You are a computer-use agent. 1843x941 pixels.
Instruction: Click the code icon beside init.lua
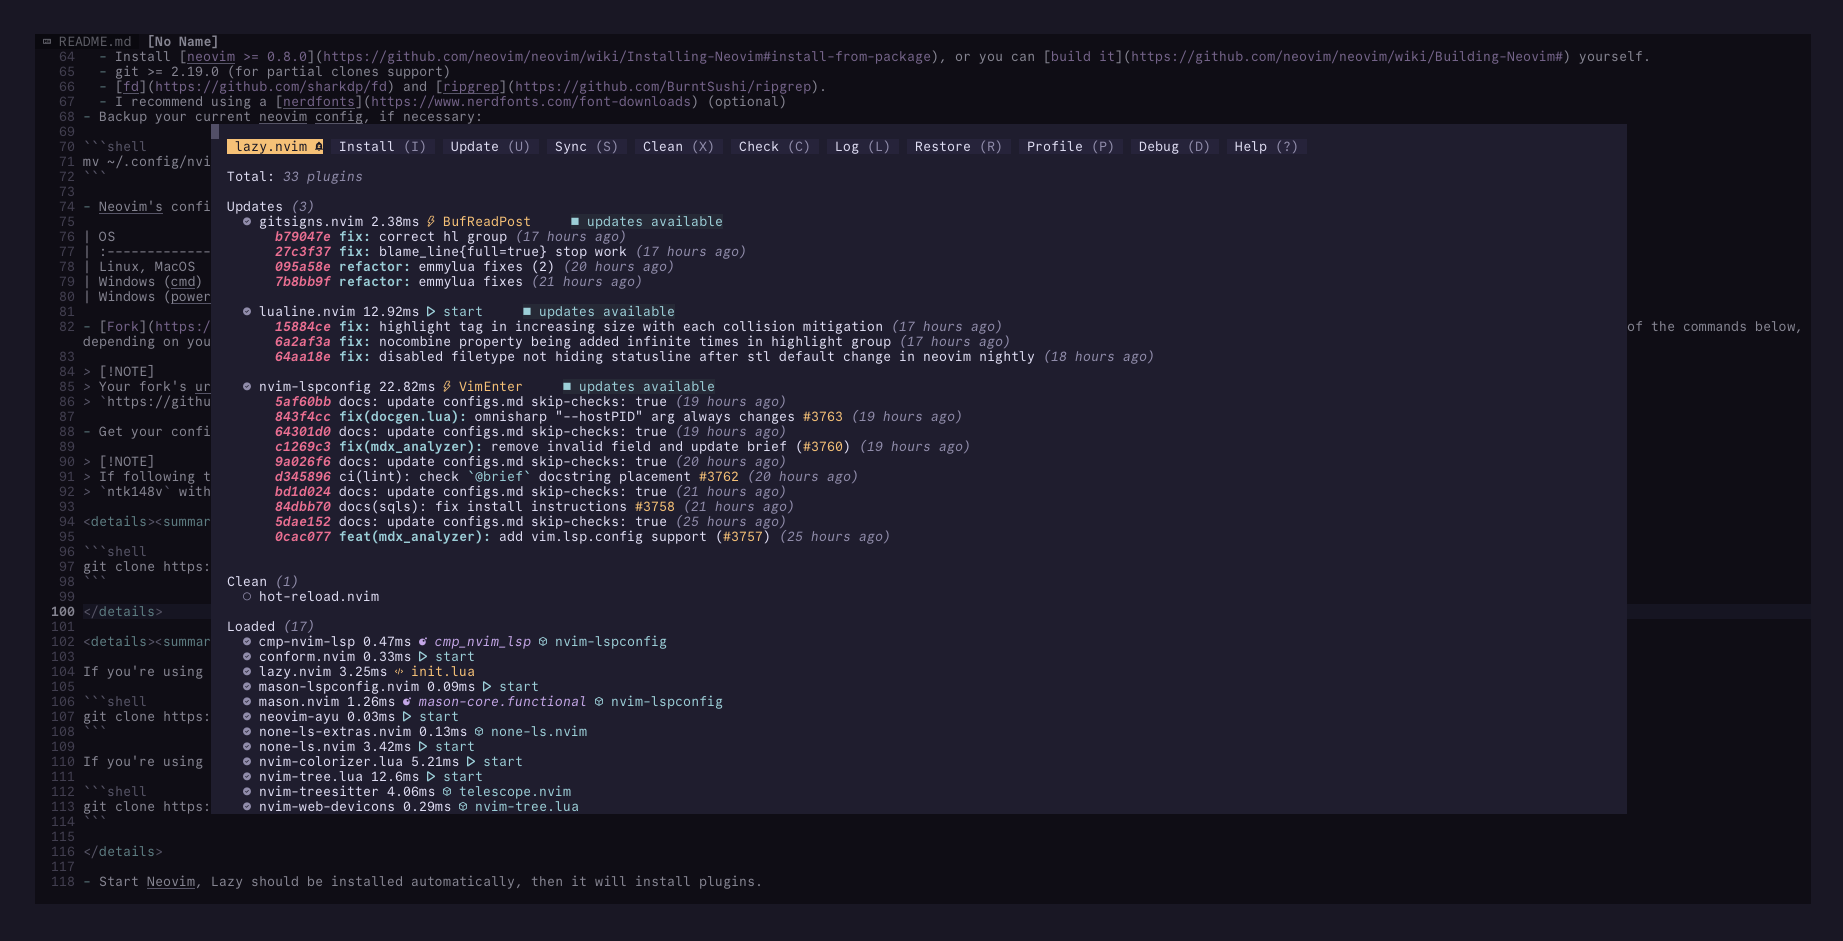click(399, 672)
